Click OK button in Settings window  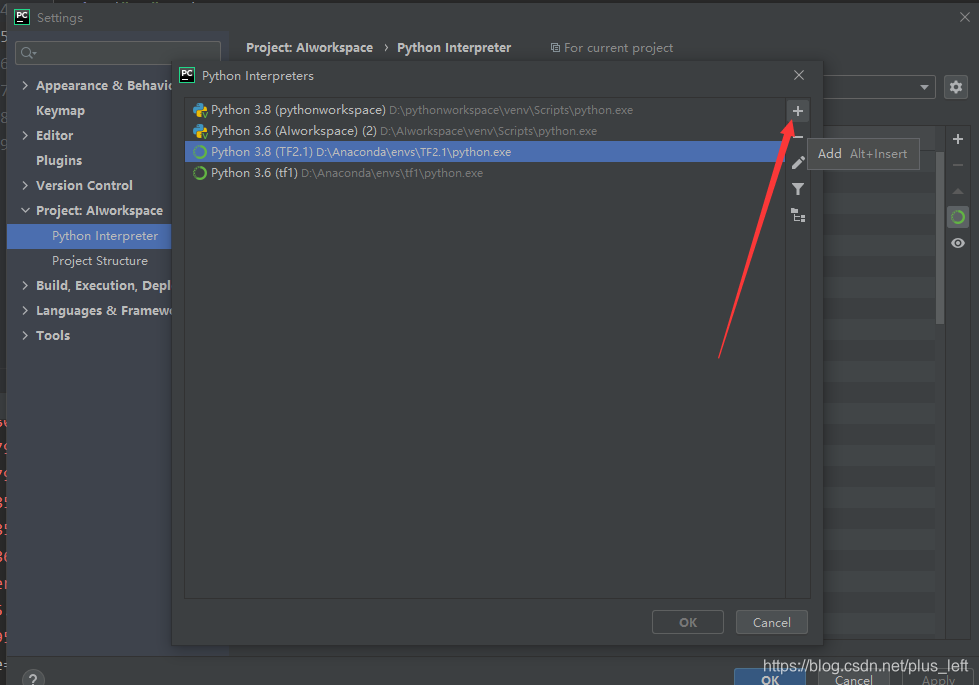pos(769,679)
